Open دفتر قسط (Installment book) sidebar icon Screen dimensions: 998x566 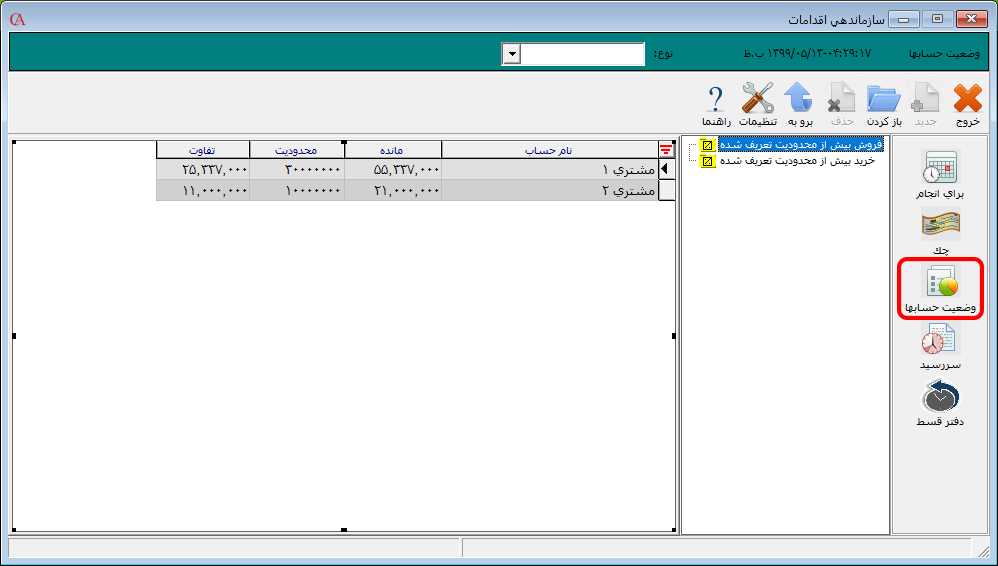point(940,404)
